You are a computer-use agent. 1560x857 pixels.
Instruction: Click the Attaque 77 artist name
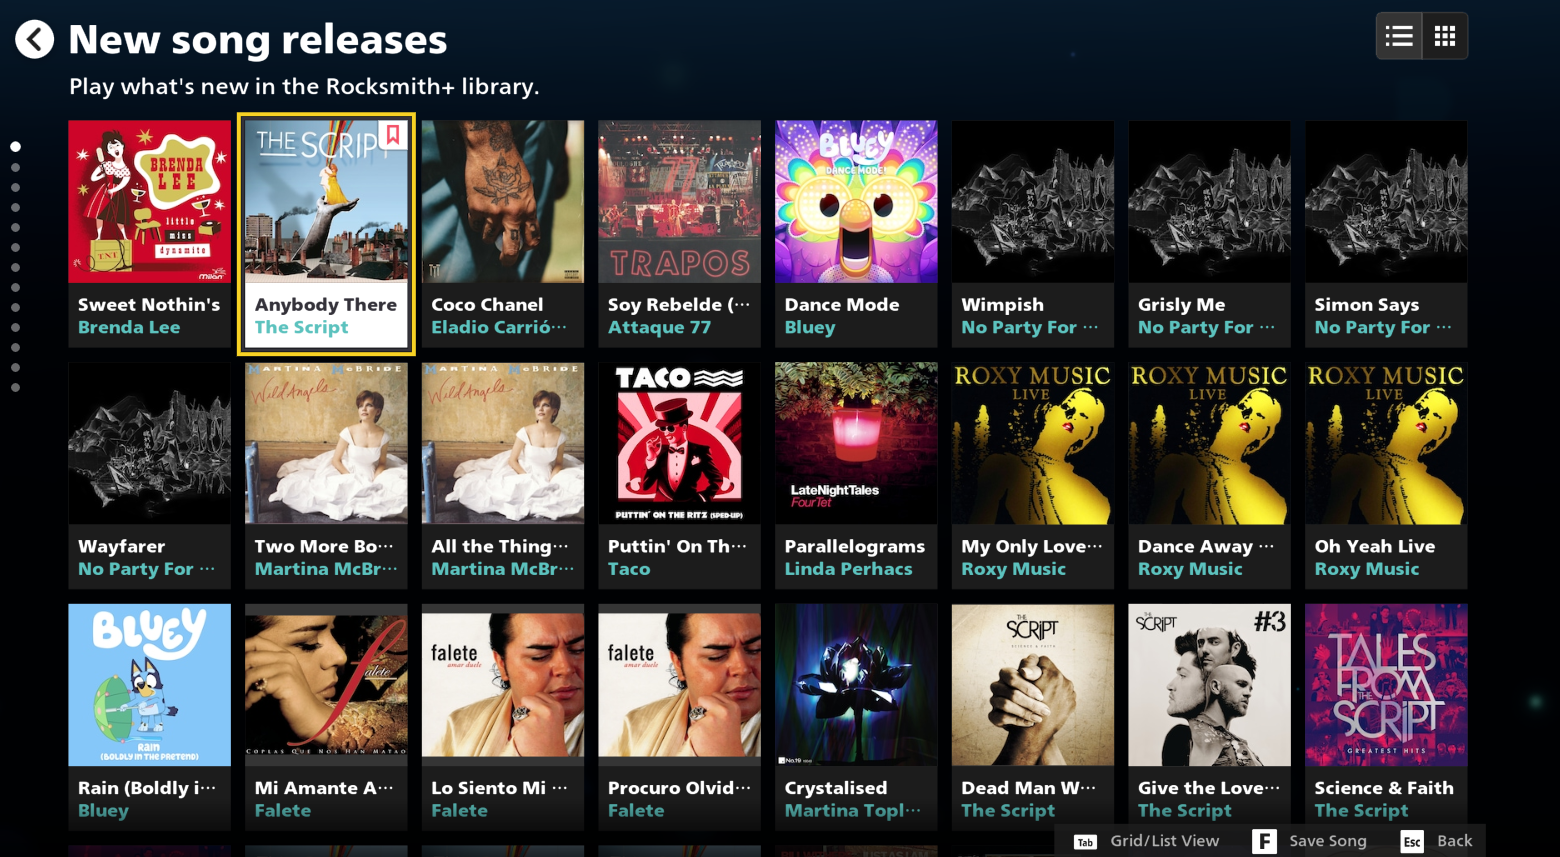point(659,327)
